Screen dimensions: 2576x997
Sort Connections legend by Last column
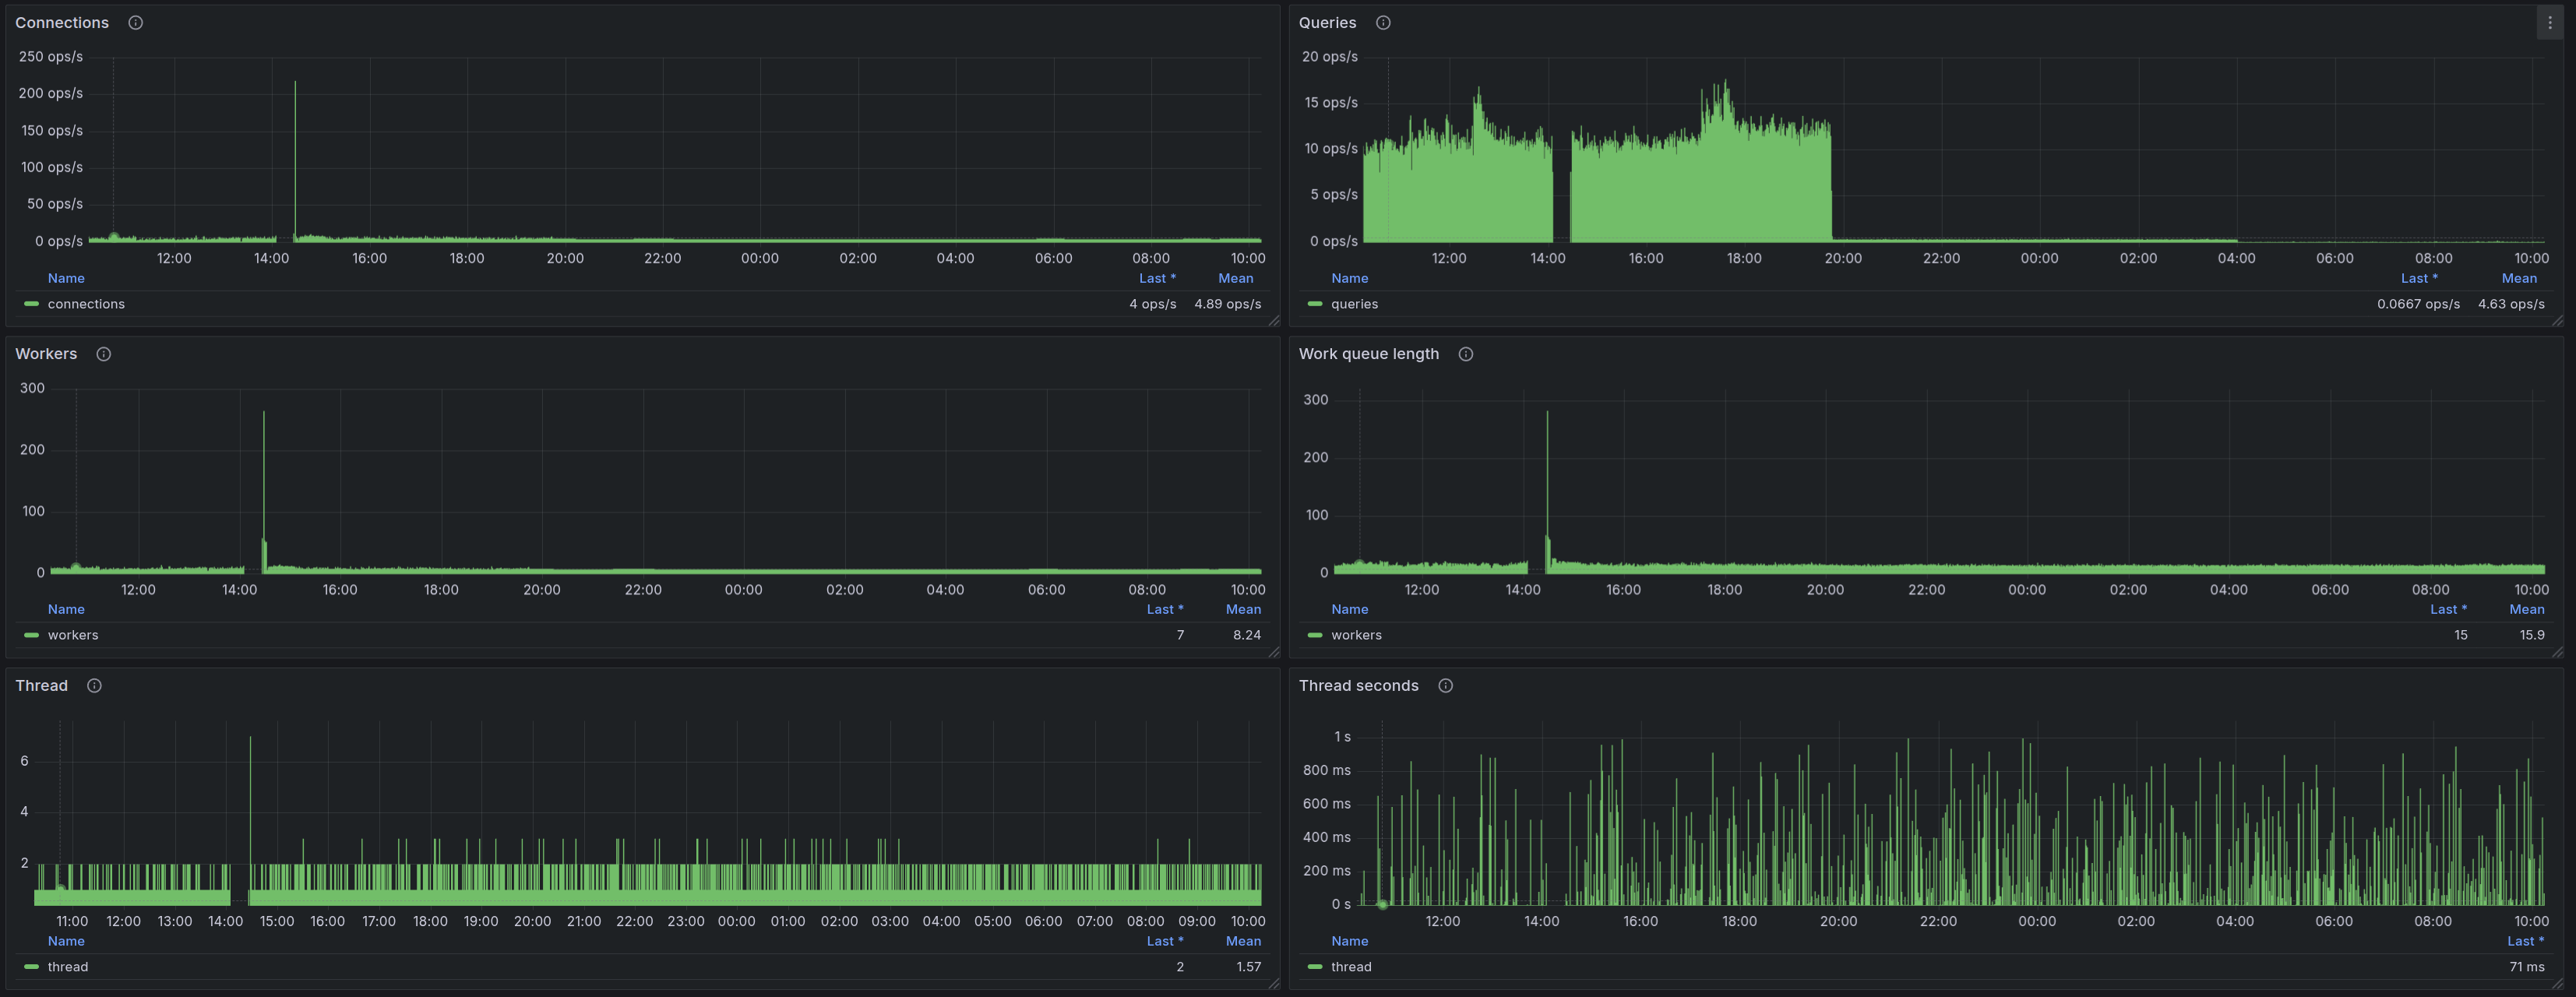coord(1157,279)
